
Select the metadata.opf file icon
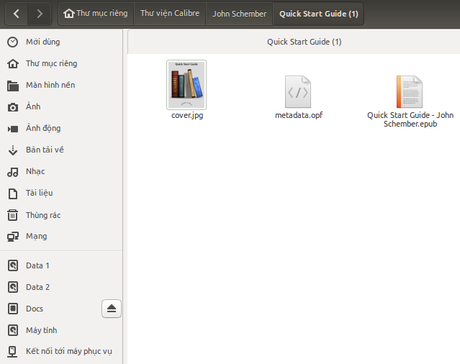298,92
